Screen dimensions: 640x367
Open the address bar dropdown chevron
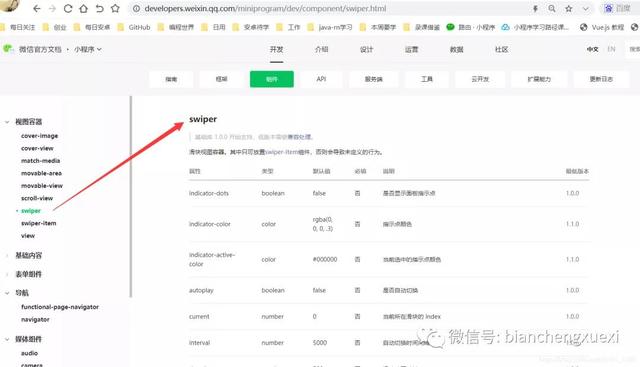(586, 9)
